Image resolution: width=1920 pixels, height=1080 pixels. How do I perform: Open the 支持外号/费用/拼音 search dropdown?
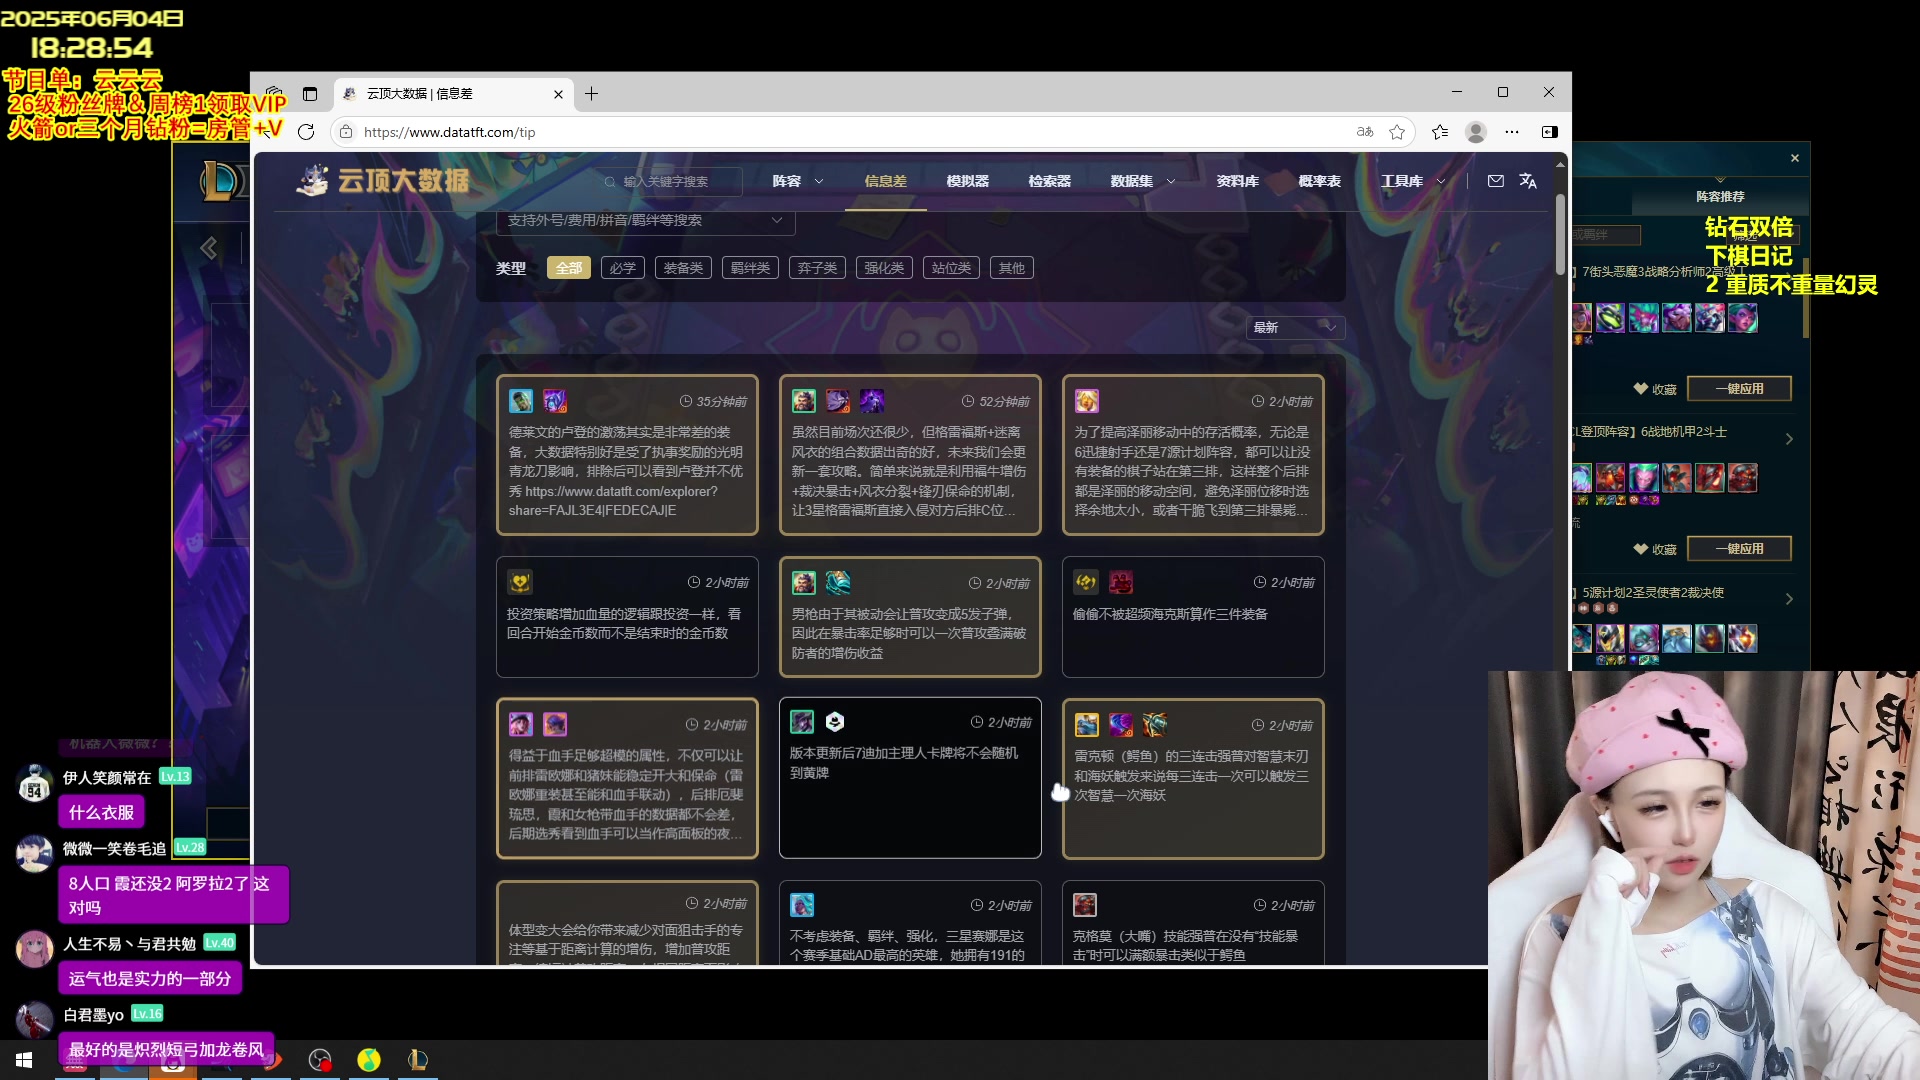point(645,221)
